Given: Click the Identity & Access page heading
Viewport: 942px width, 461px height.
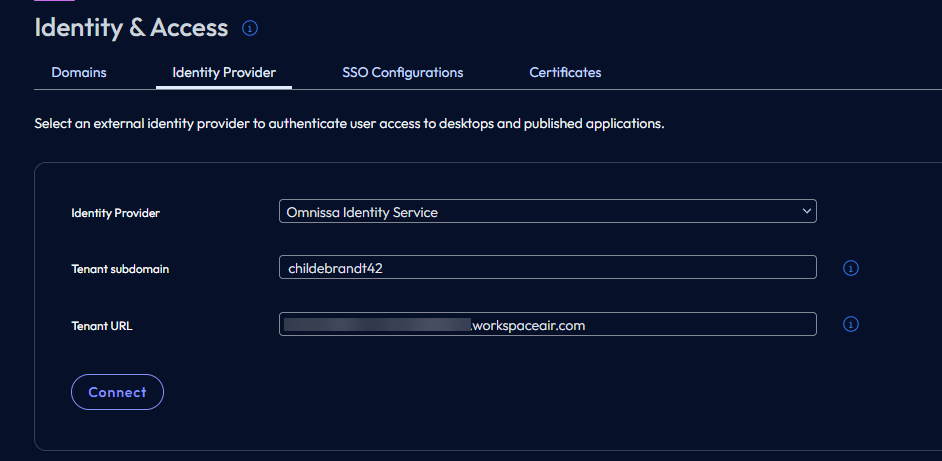Looking at the screenshot, I should click(x=131, y=28).
